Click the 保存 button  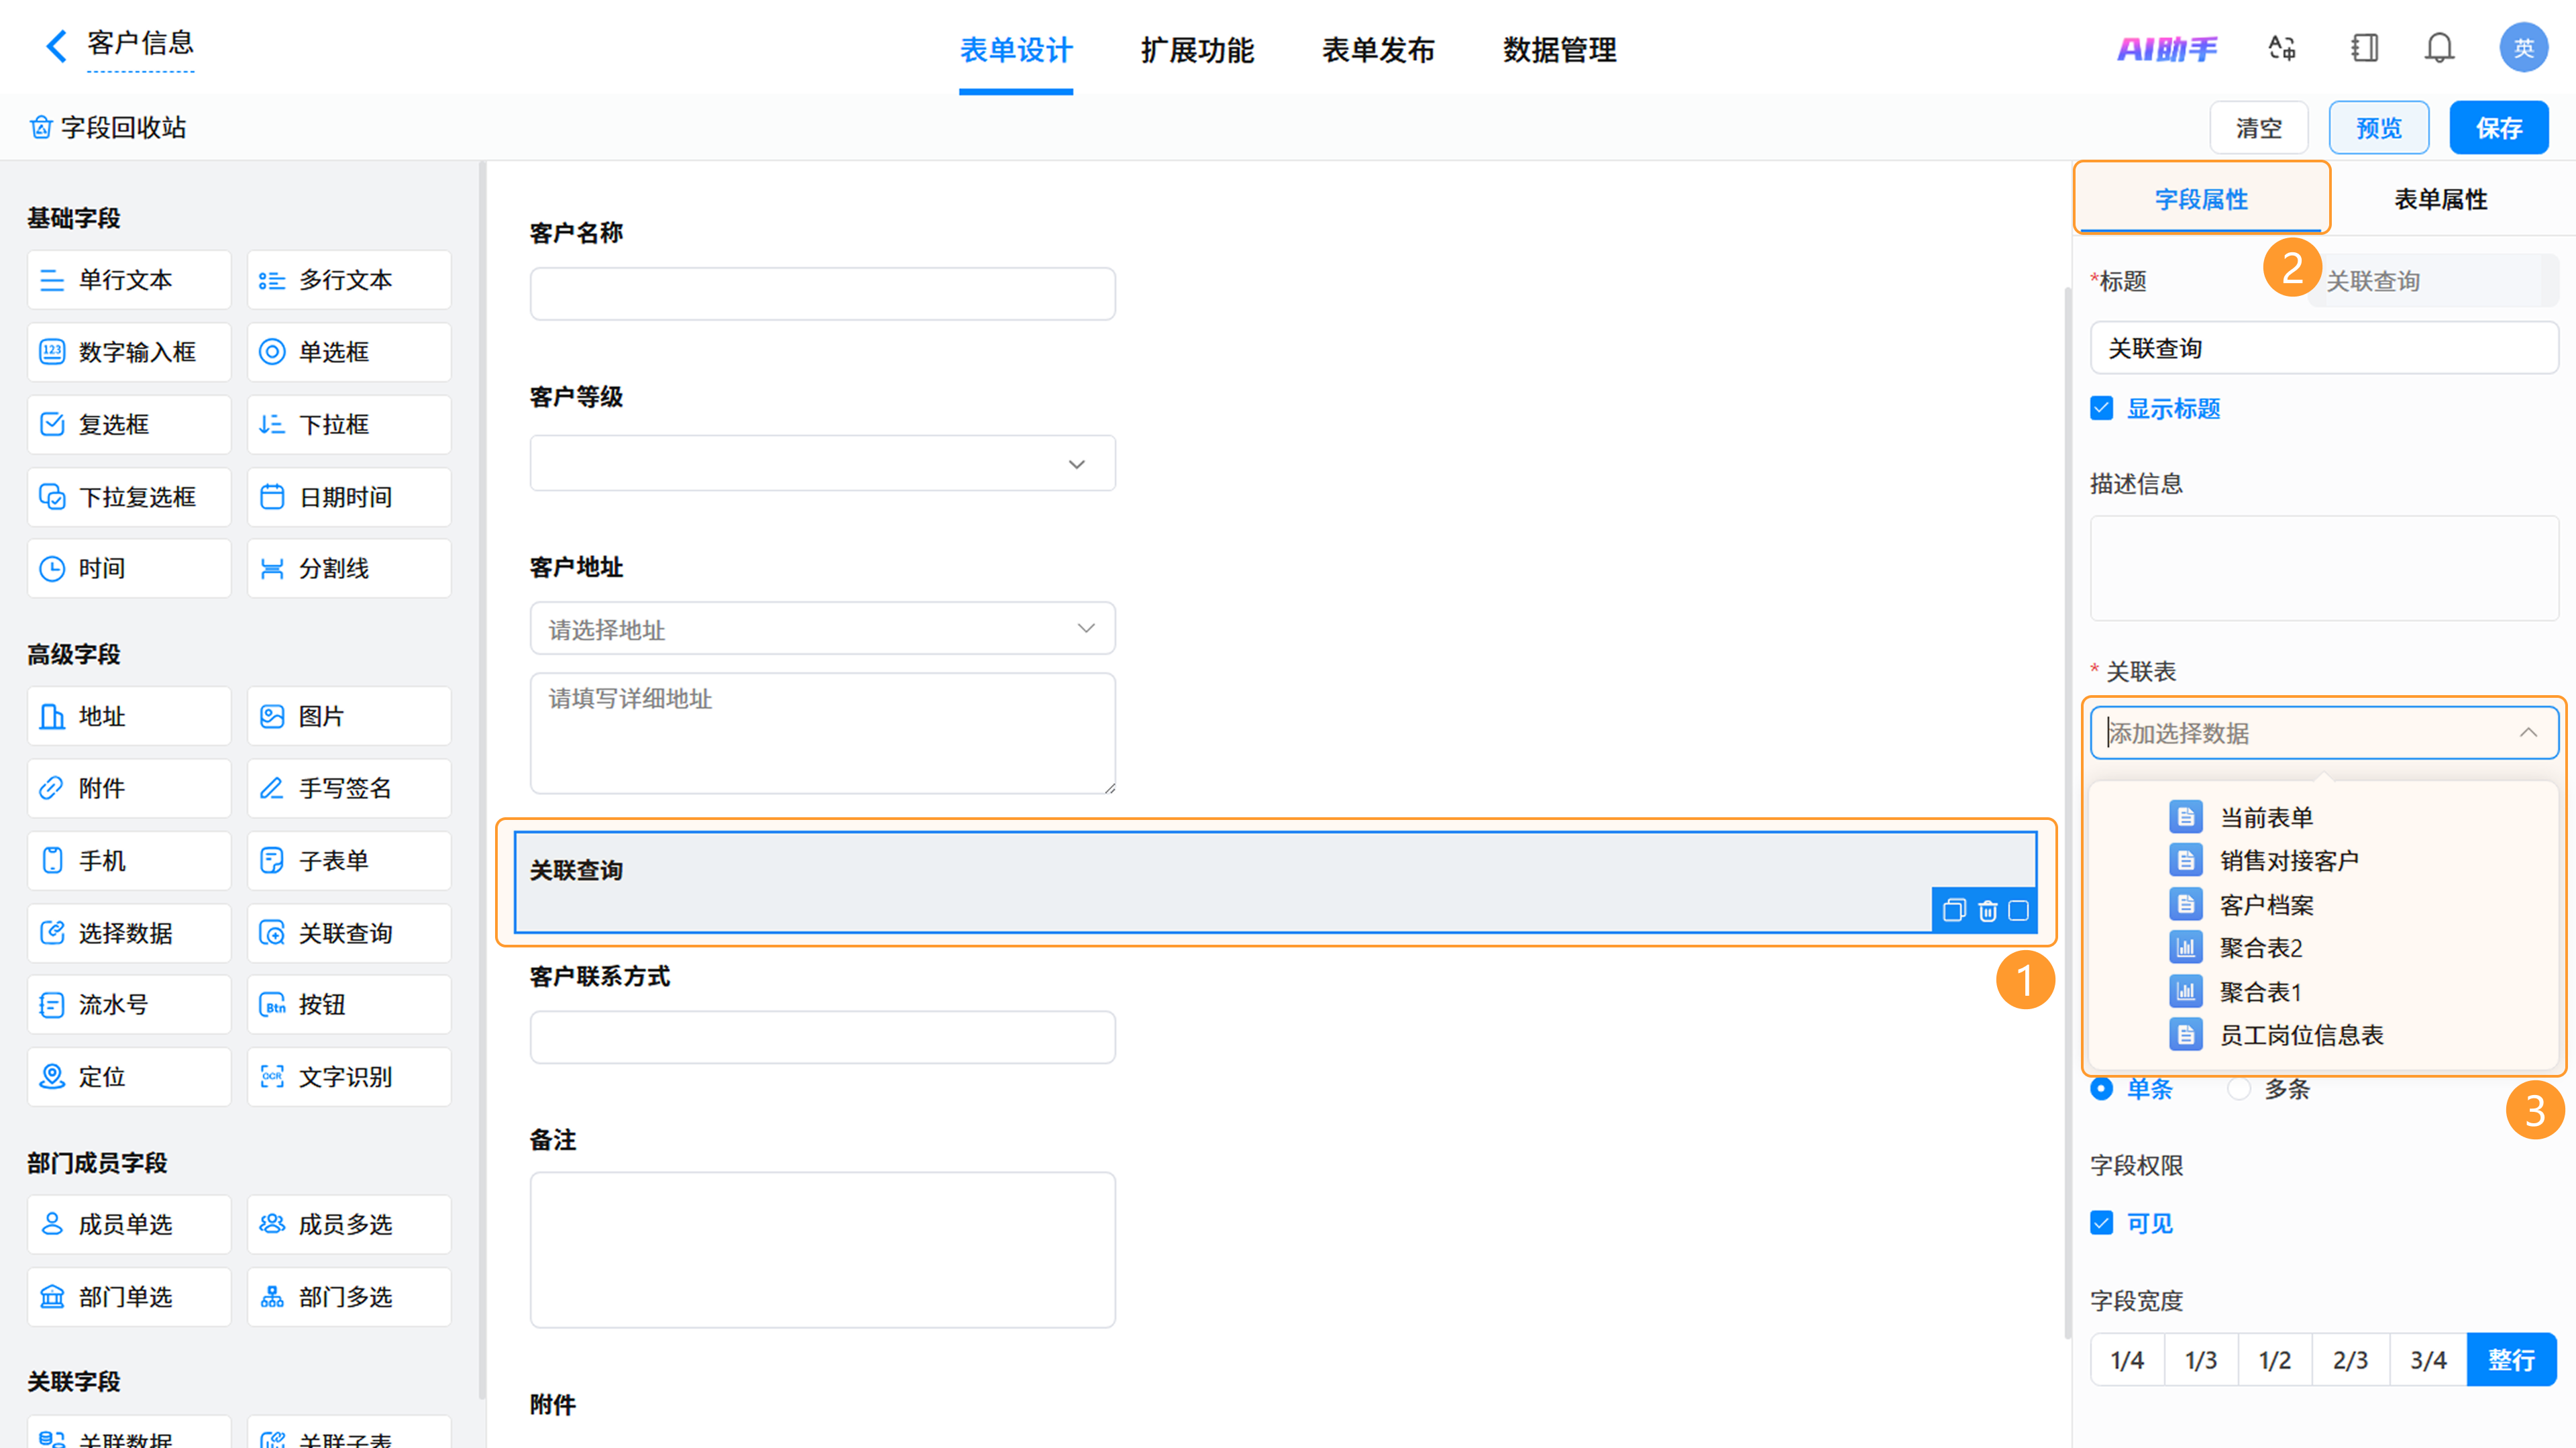(2498, 128)
